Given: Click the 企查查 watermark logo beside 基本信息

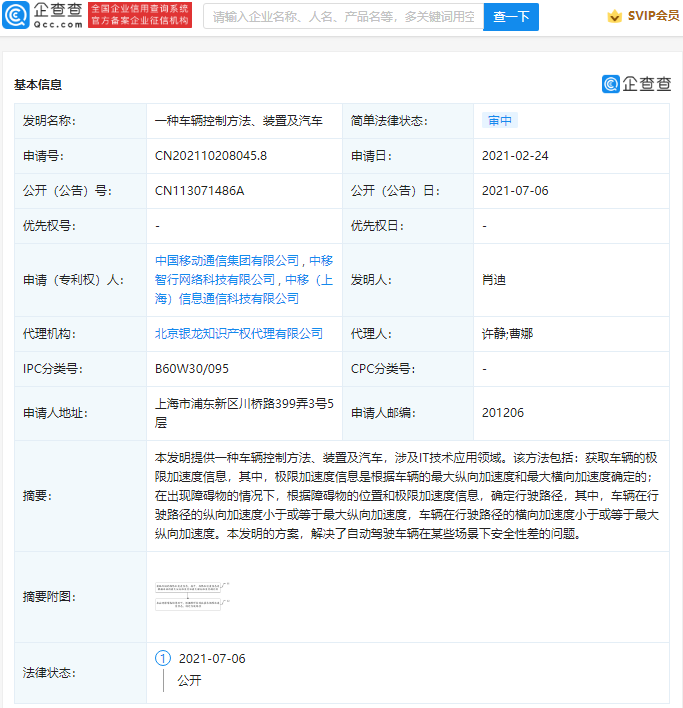Looking at the screenshot, I should 636,84.
